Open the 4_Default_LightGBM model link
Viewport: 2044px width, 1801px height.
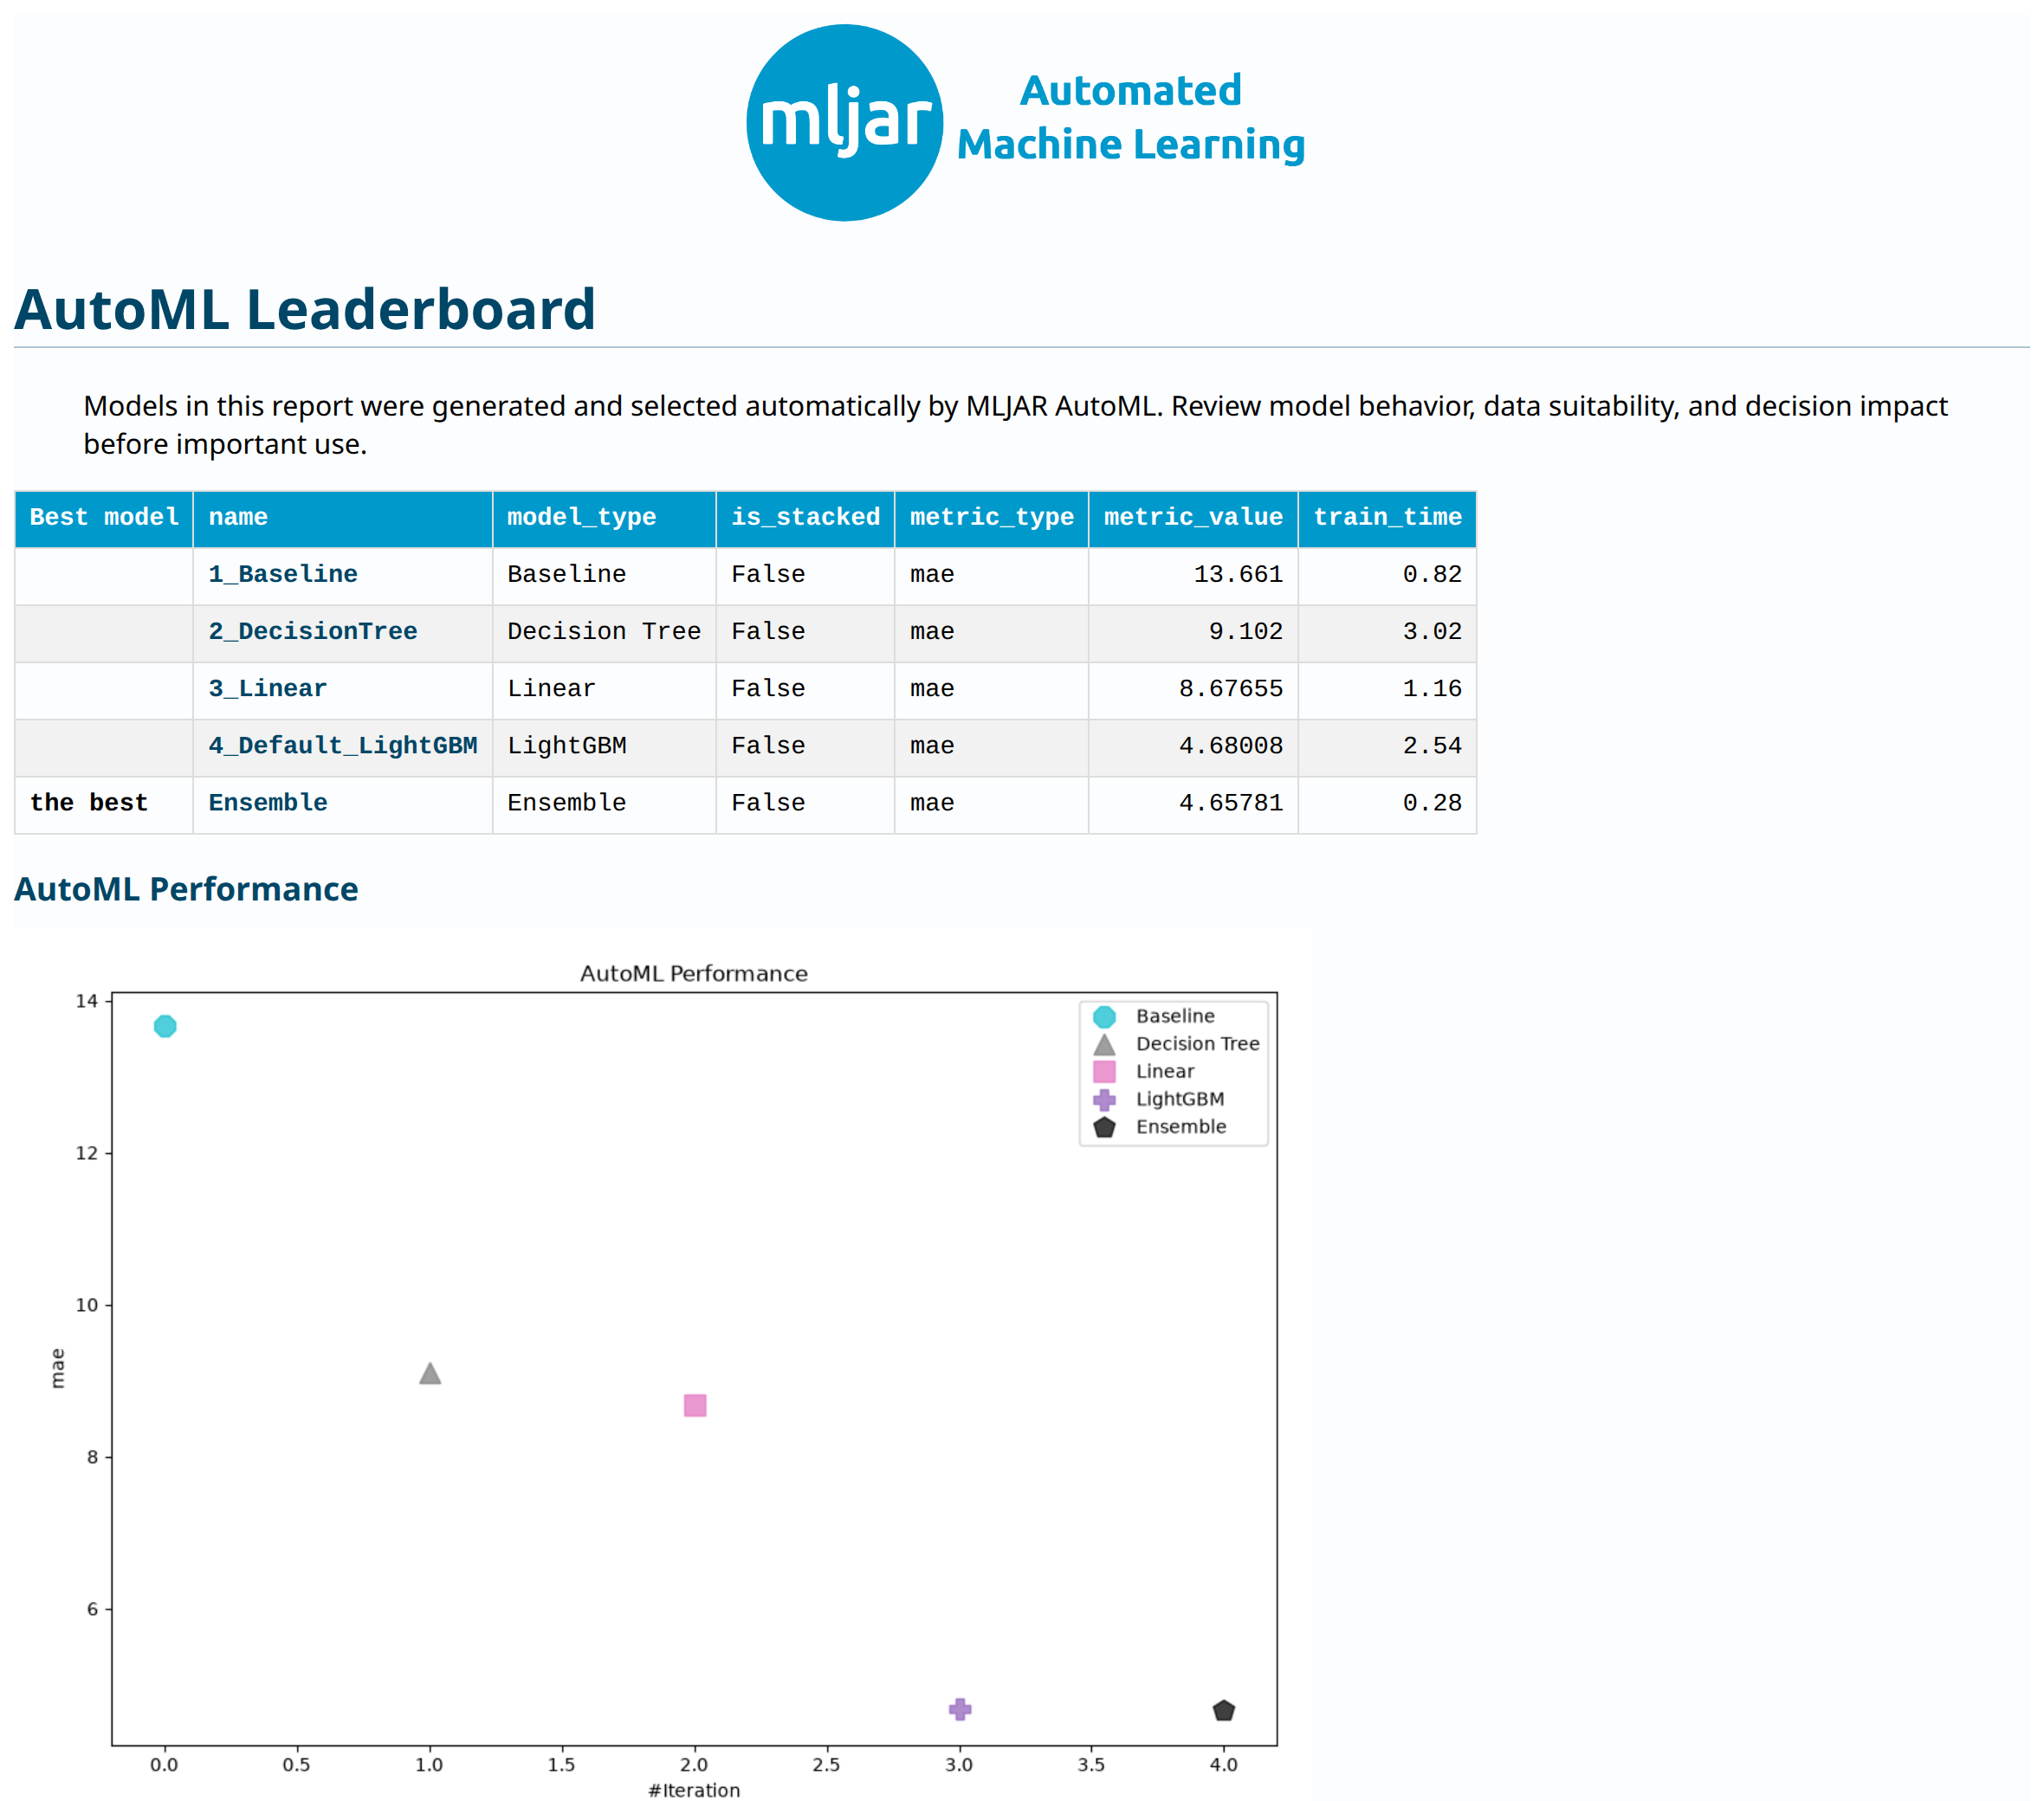343,745
